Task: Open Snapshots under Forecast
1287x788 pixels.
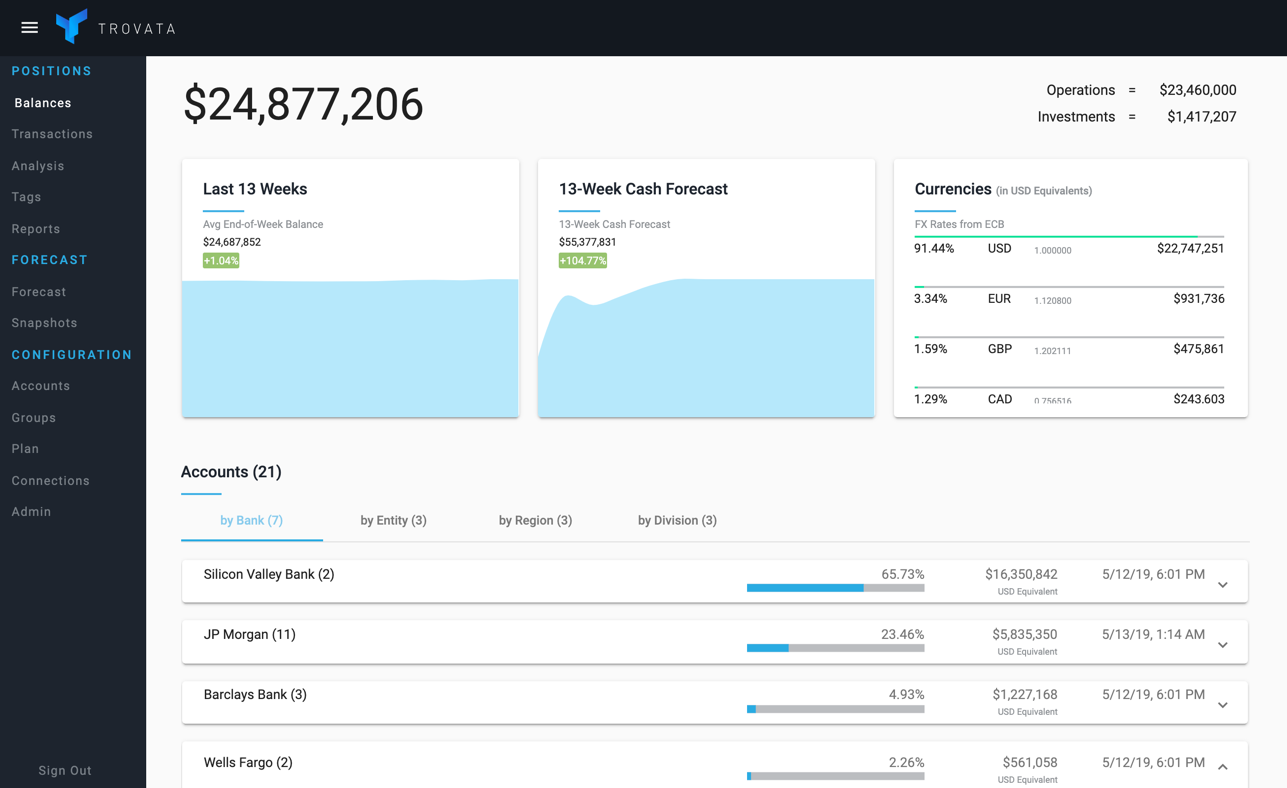Action: [44, 323]
